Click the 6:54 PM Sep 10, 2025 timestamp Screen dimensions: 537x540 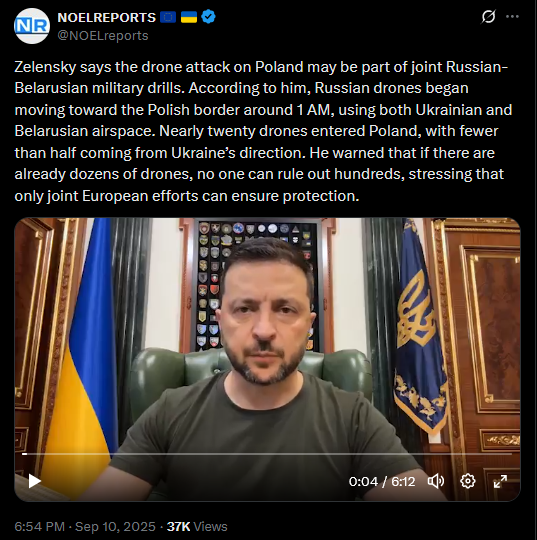85,527
